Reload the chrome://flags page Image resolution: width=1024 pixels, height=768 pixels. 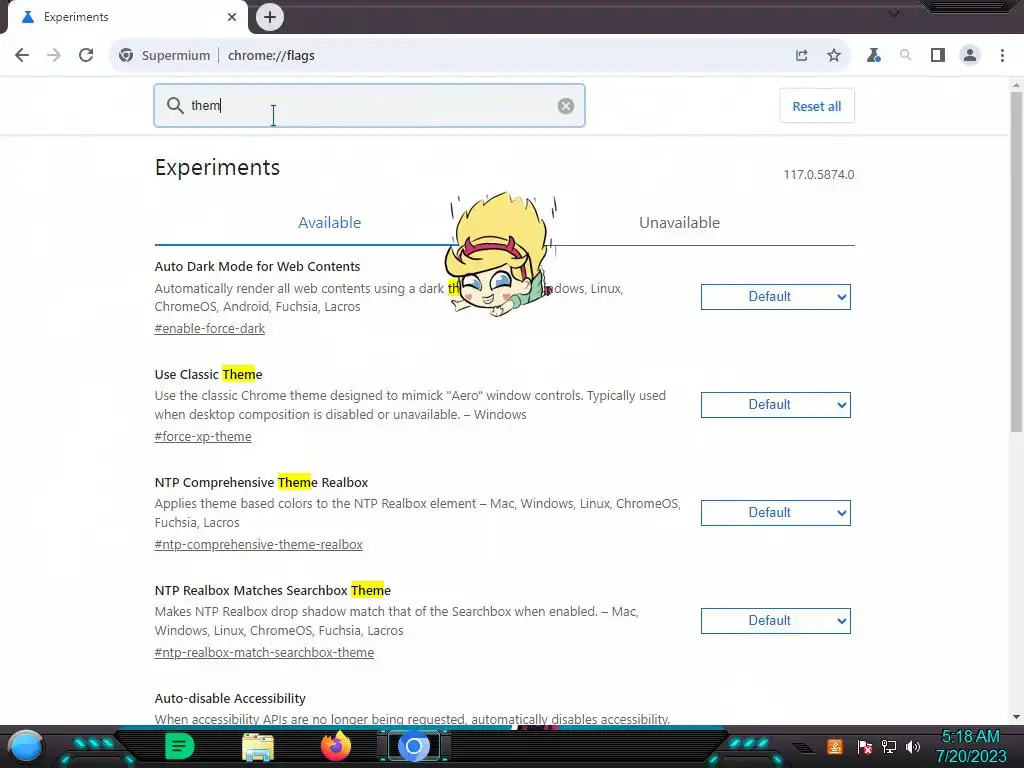tap(86, 56)
